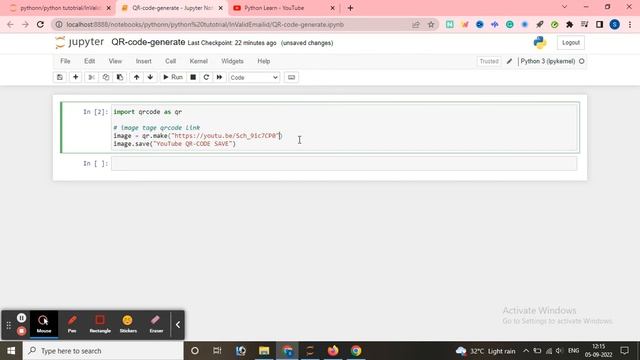This screenshot has height=360, width=640.
Task: Click the empty second code cell
Action: 344,164
